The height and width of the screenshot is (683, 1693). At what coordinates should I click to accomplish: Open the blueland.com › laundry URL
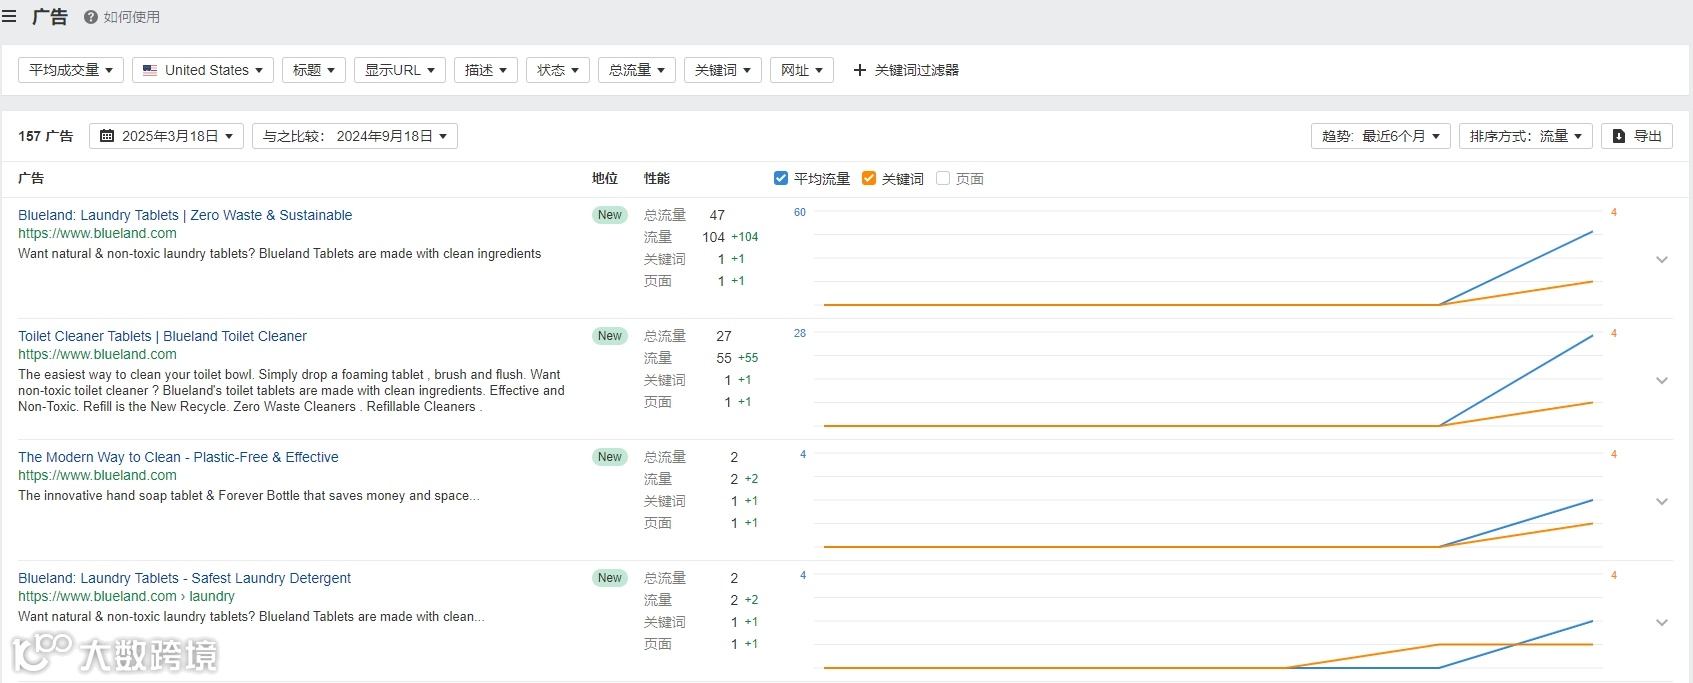[126, 596]
